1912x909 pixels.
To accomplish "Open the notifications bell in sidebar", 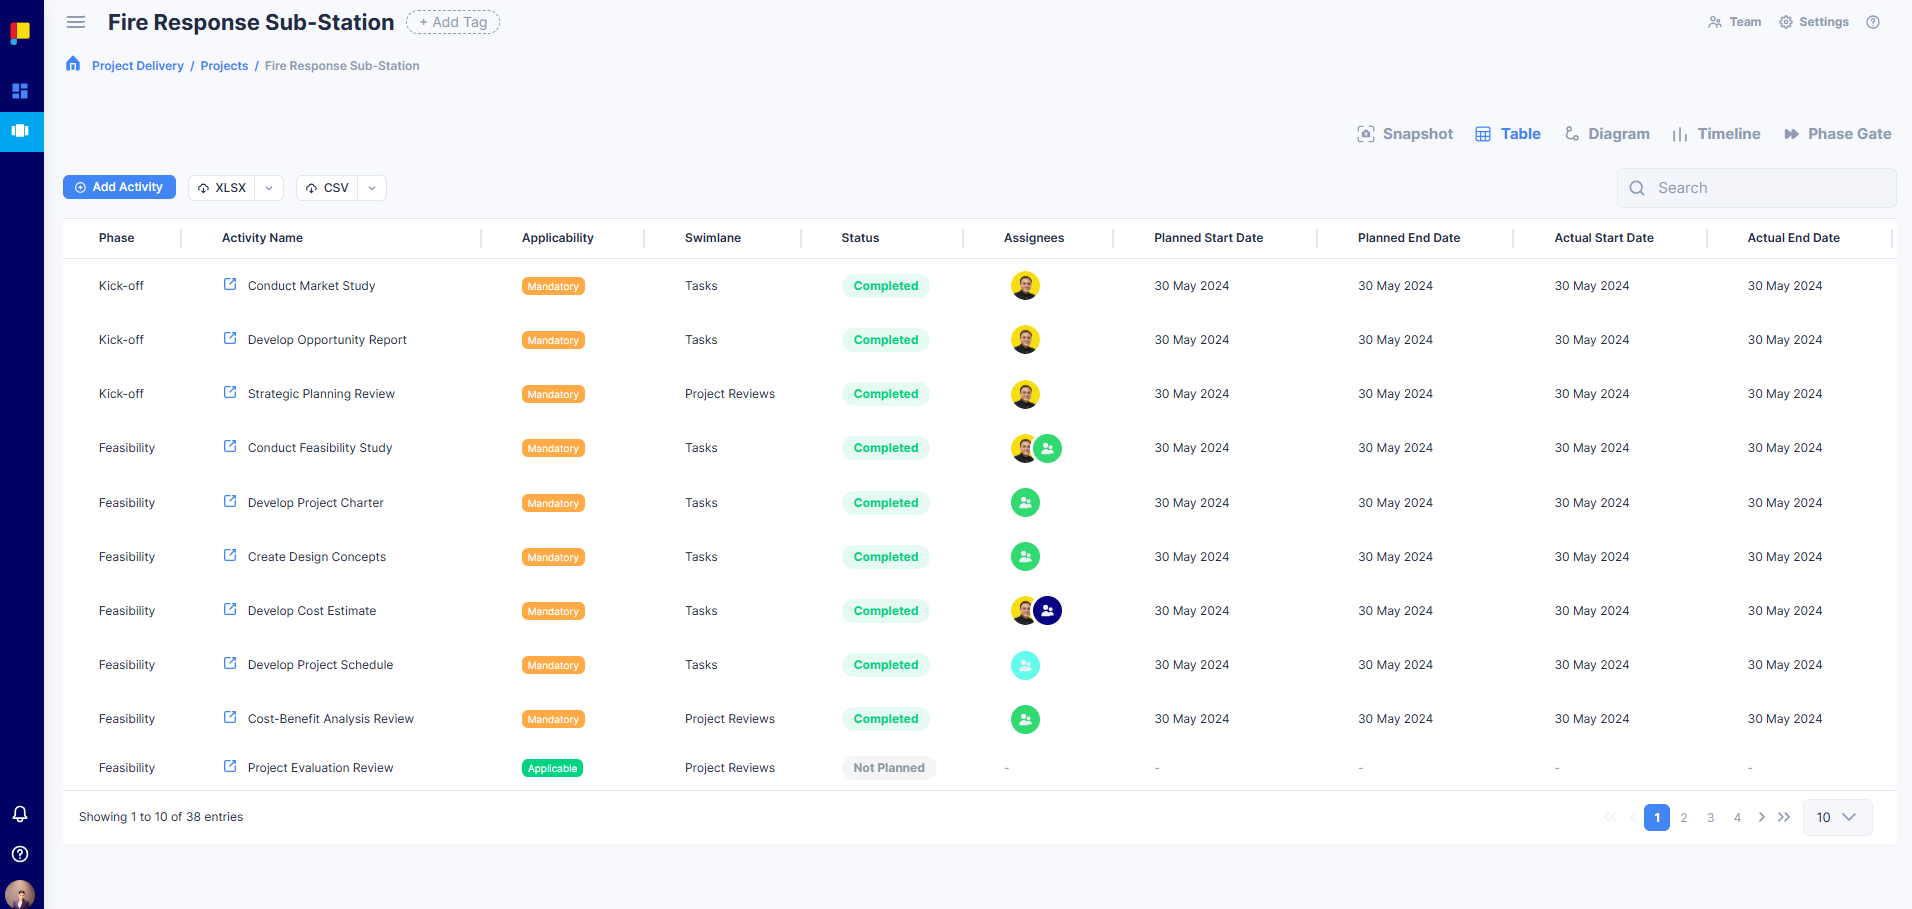I will click(x=20, y=814).
